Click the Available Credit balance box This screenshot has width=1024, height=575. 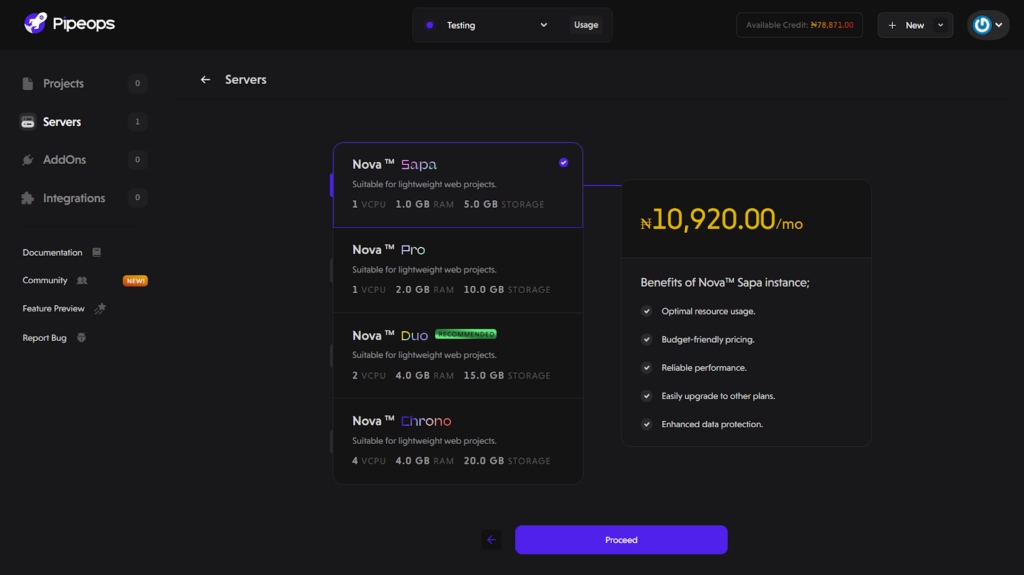799,25
